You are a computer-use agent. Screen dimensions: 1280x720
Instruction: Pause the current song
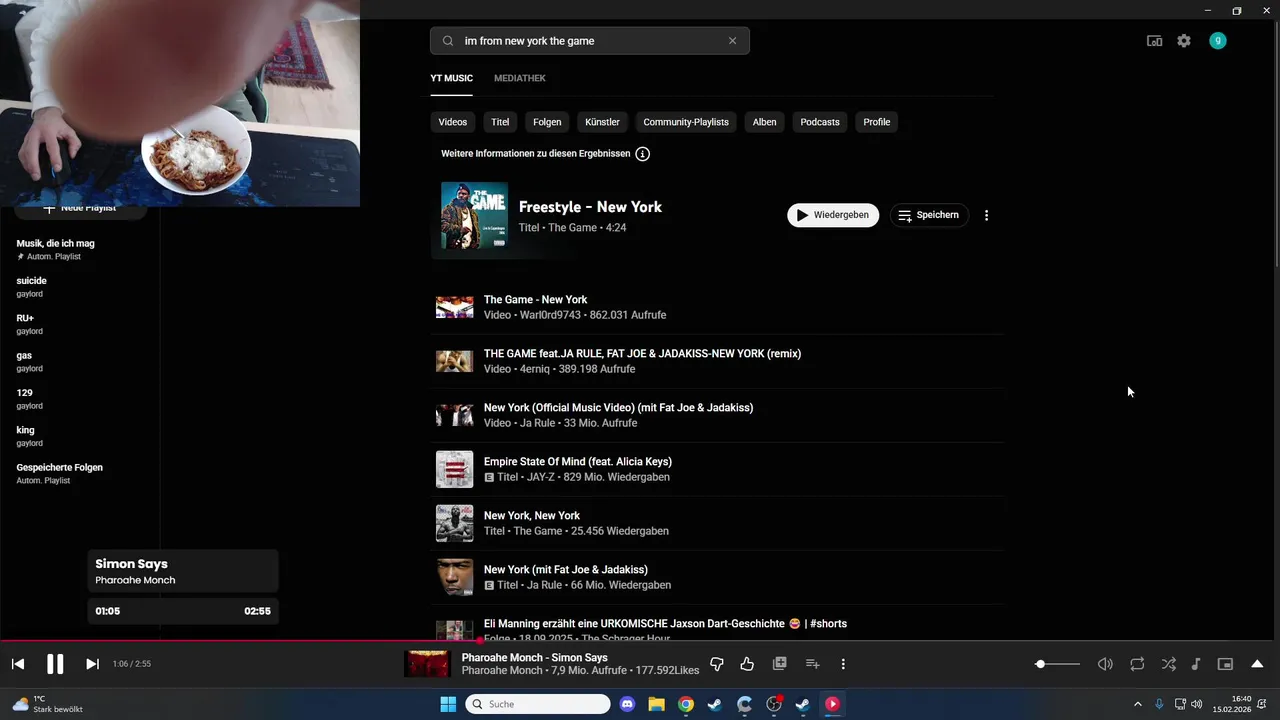(55, 664)
